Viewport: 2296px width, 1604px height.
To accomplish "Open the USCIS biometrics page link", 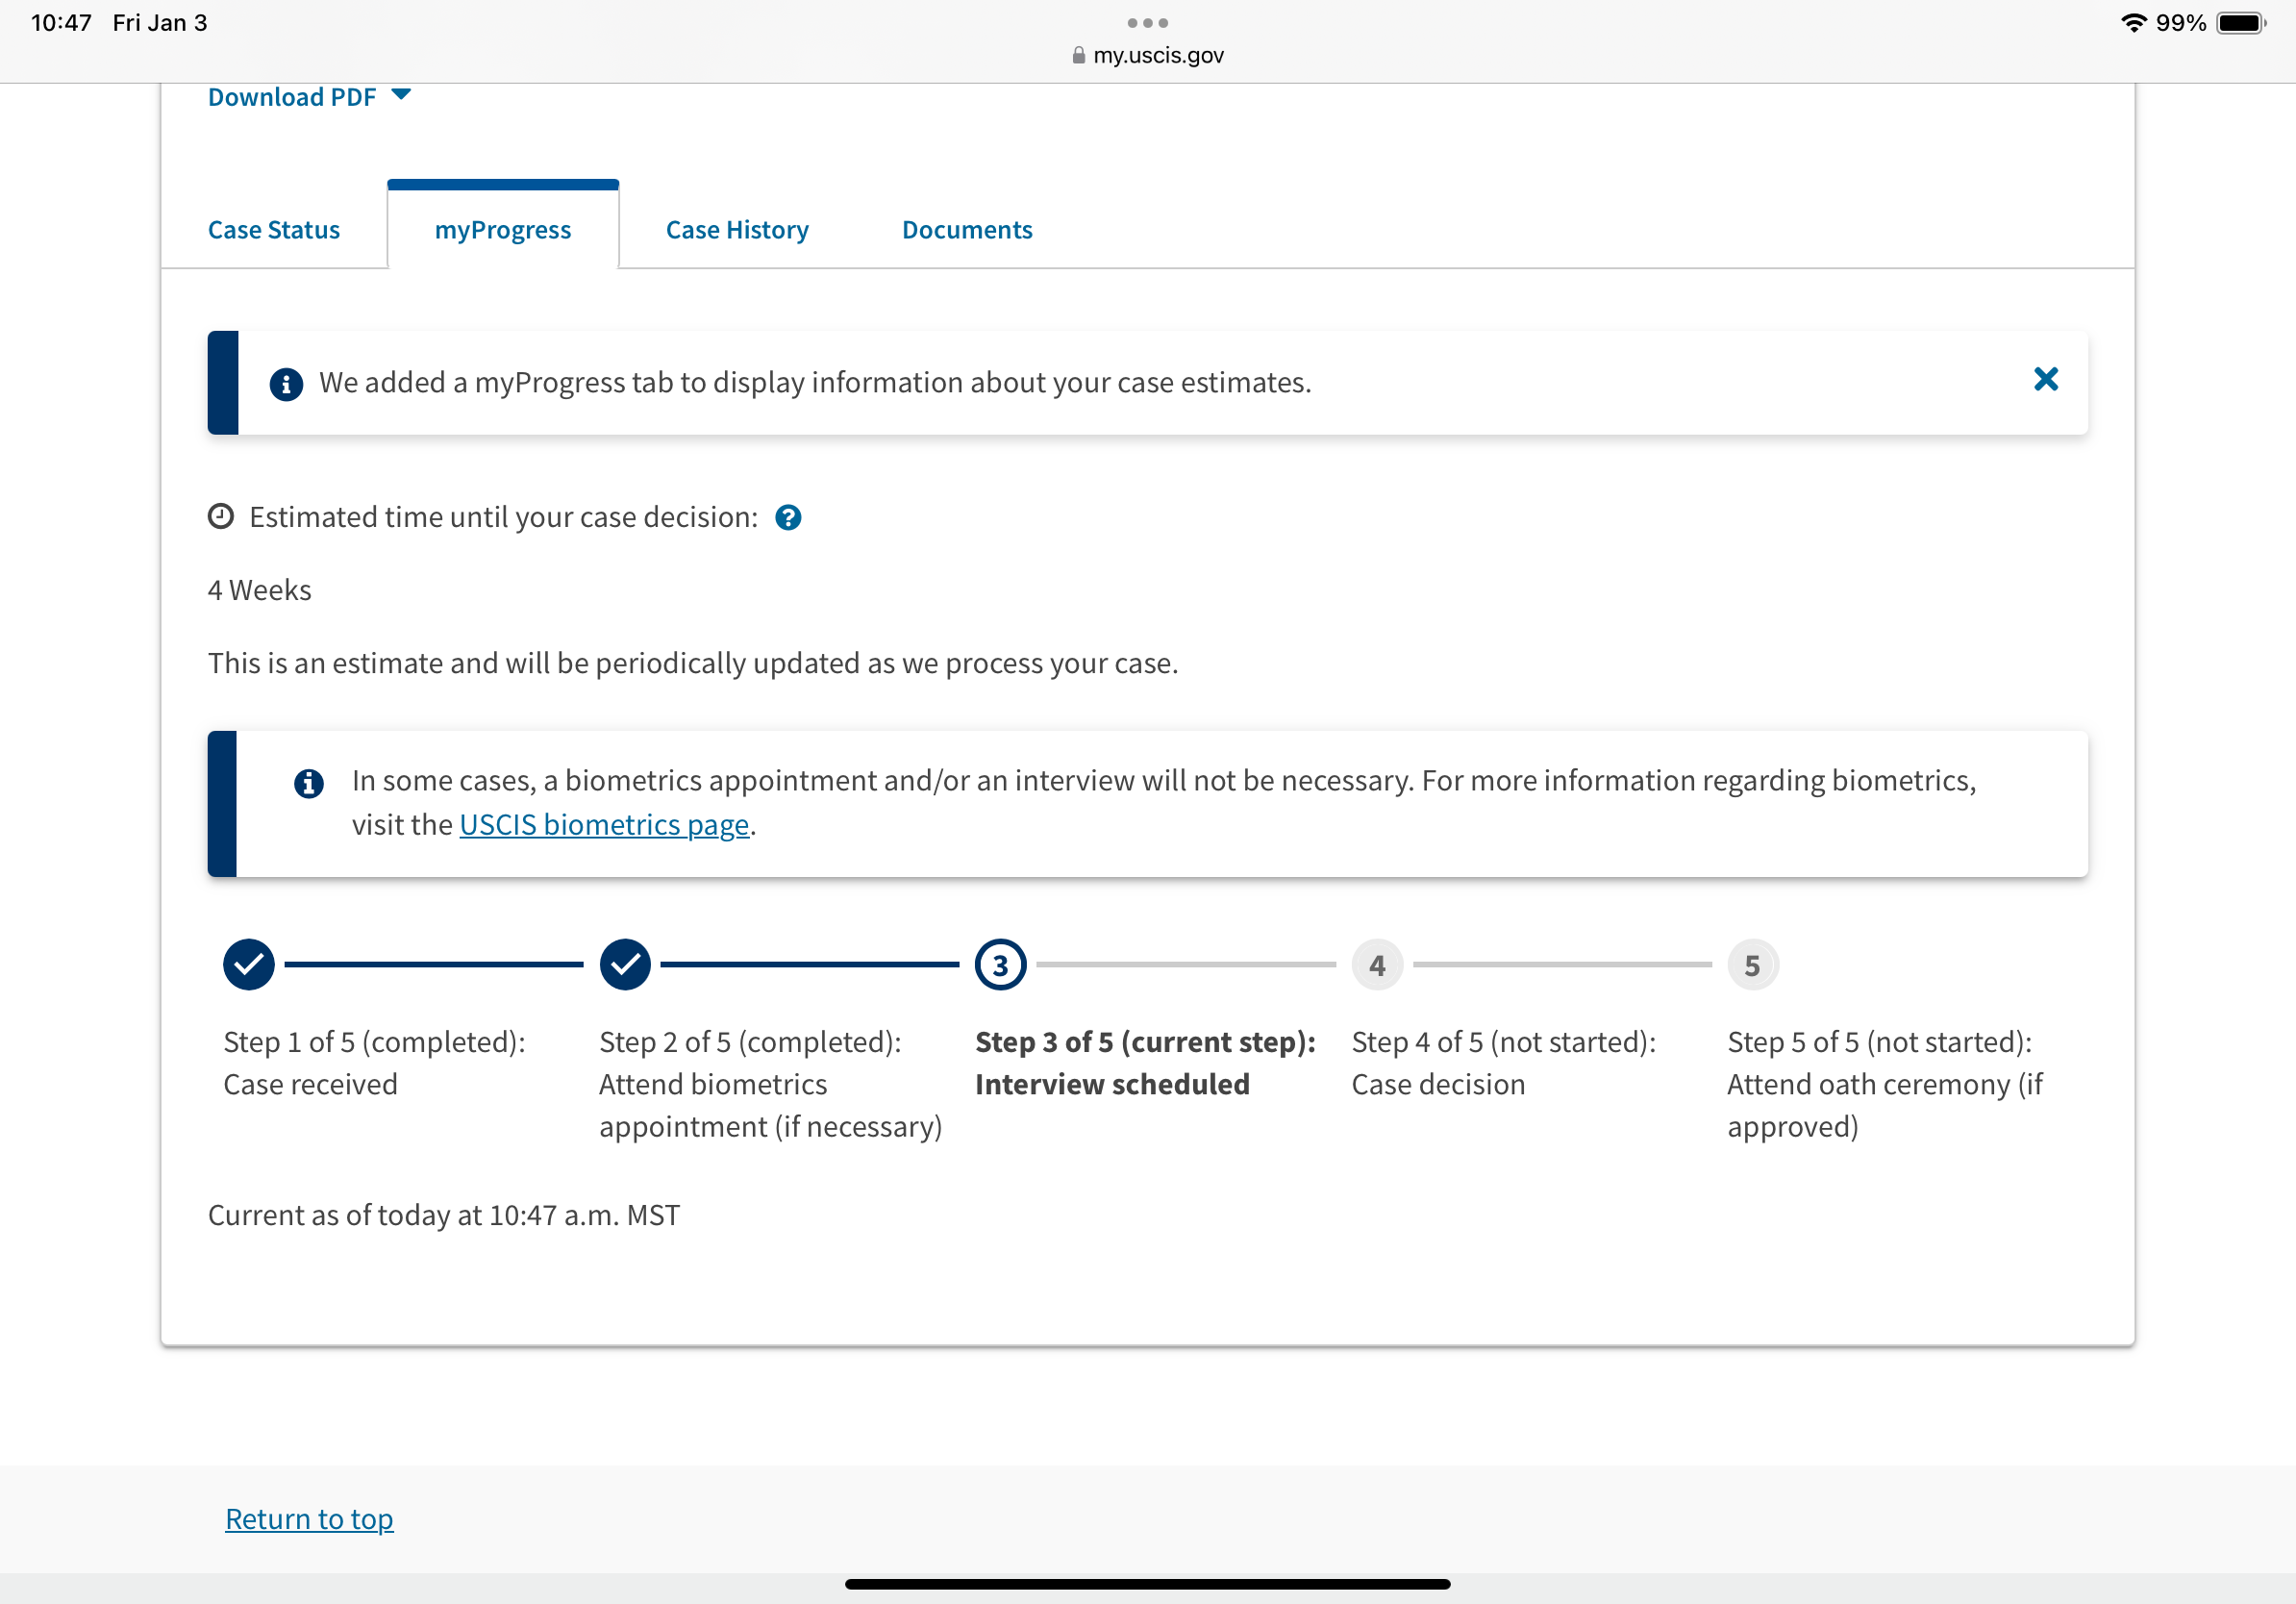I will [604, 825].
